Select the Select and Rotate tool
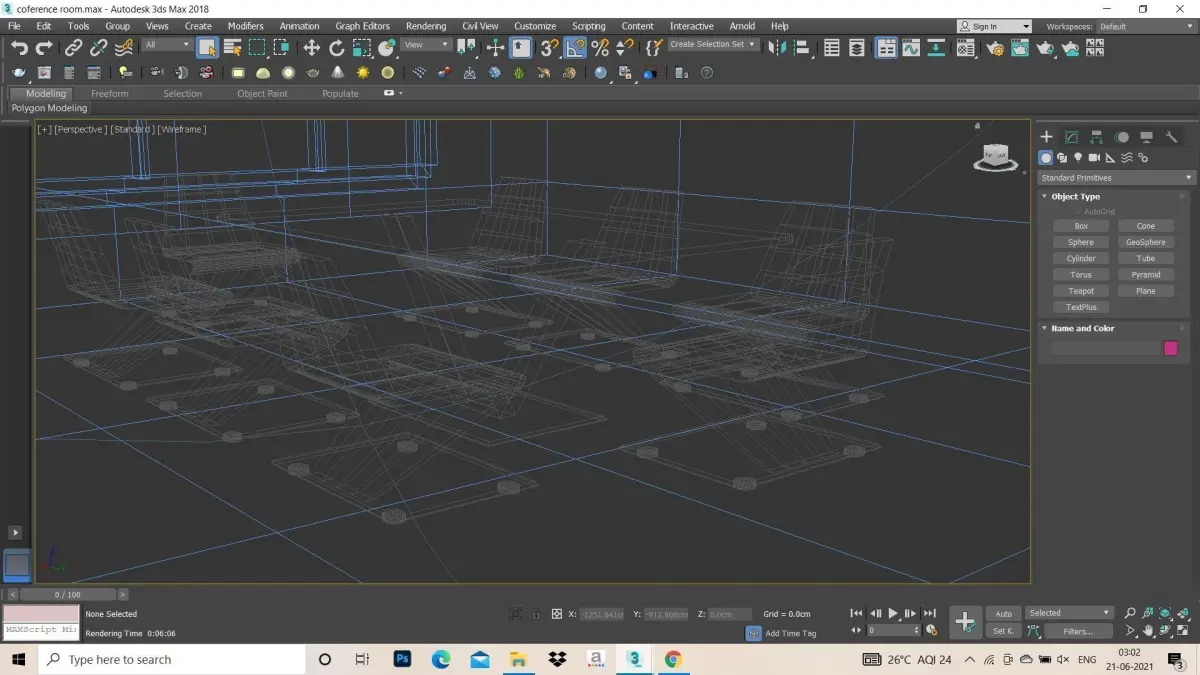The height and width of the screenshot is (675, 1200). [x=337, y=47]
